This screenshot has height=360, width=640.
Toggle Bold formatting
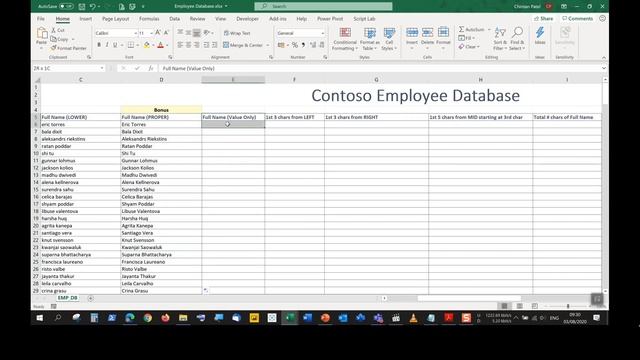[x=99, y=45]
